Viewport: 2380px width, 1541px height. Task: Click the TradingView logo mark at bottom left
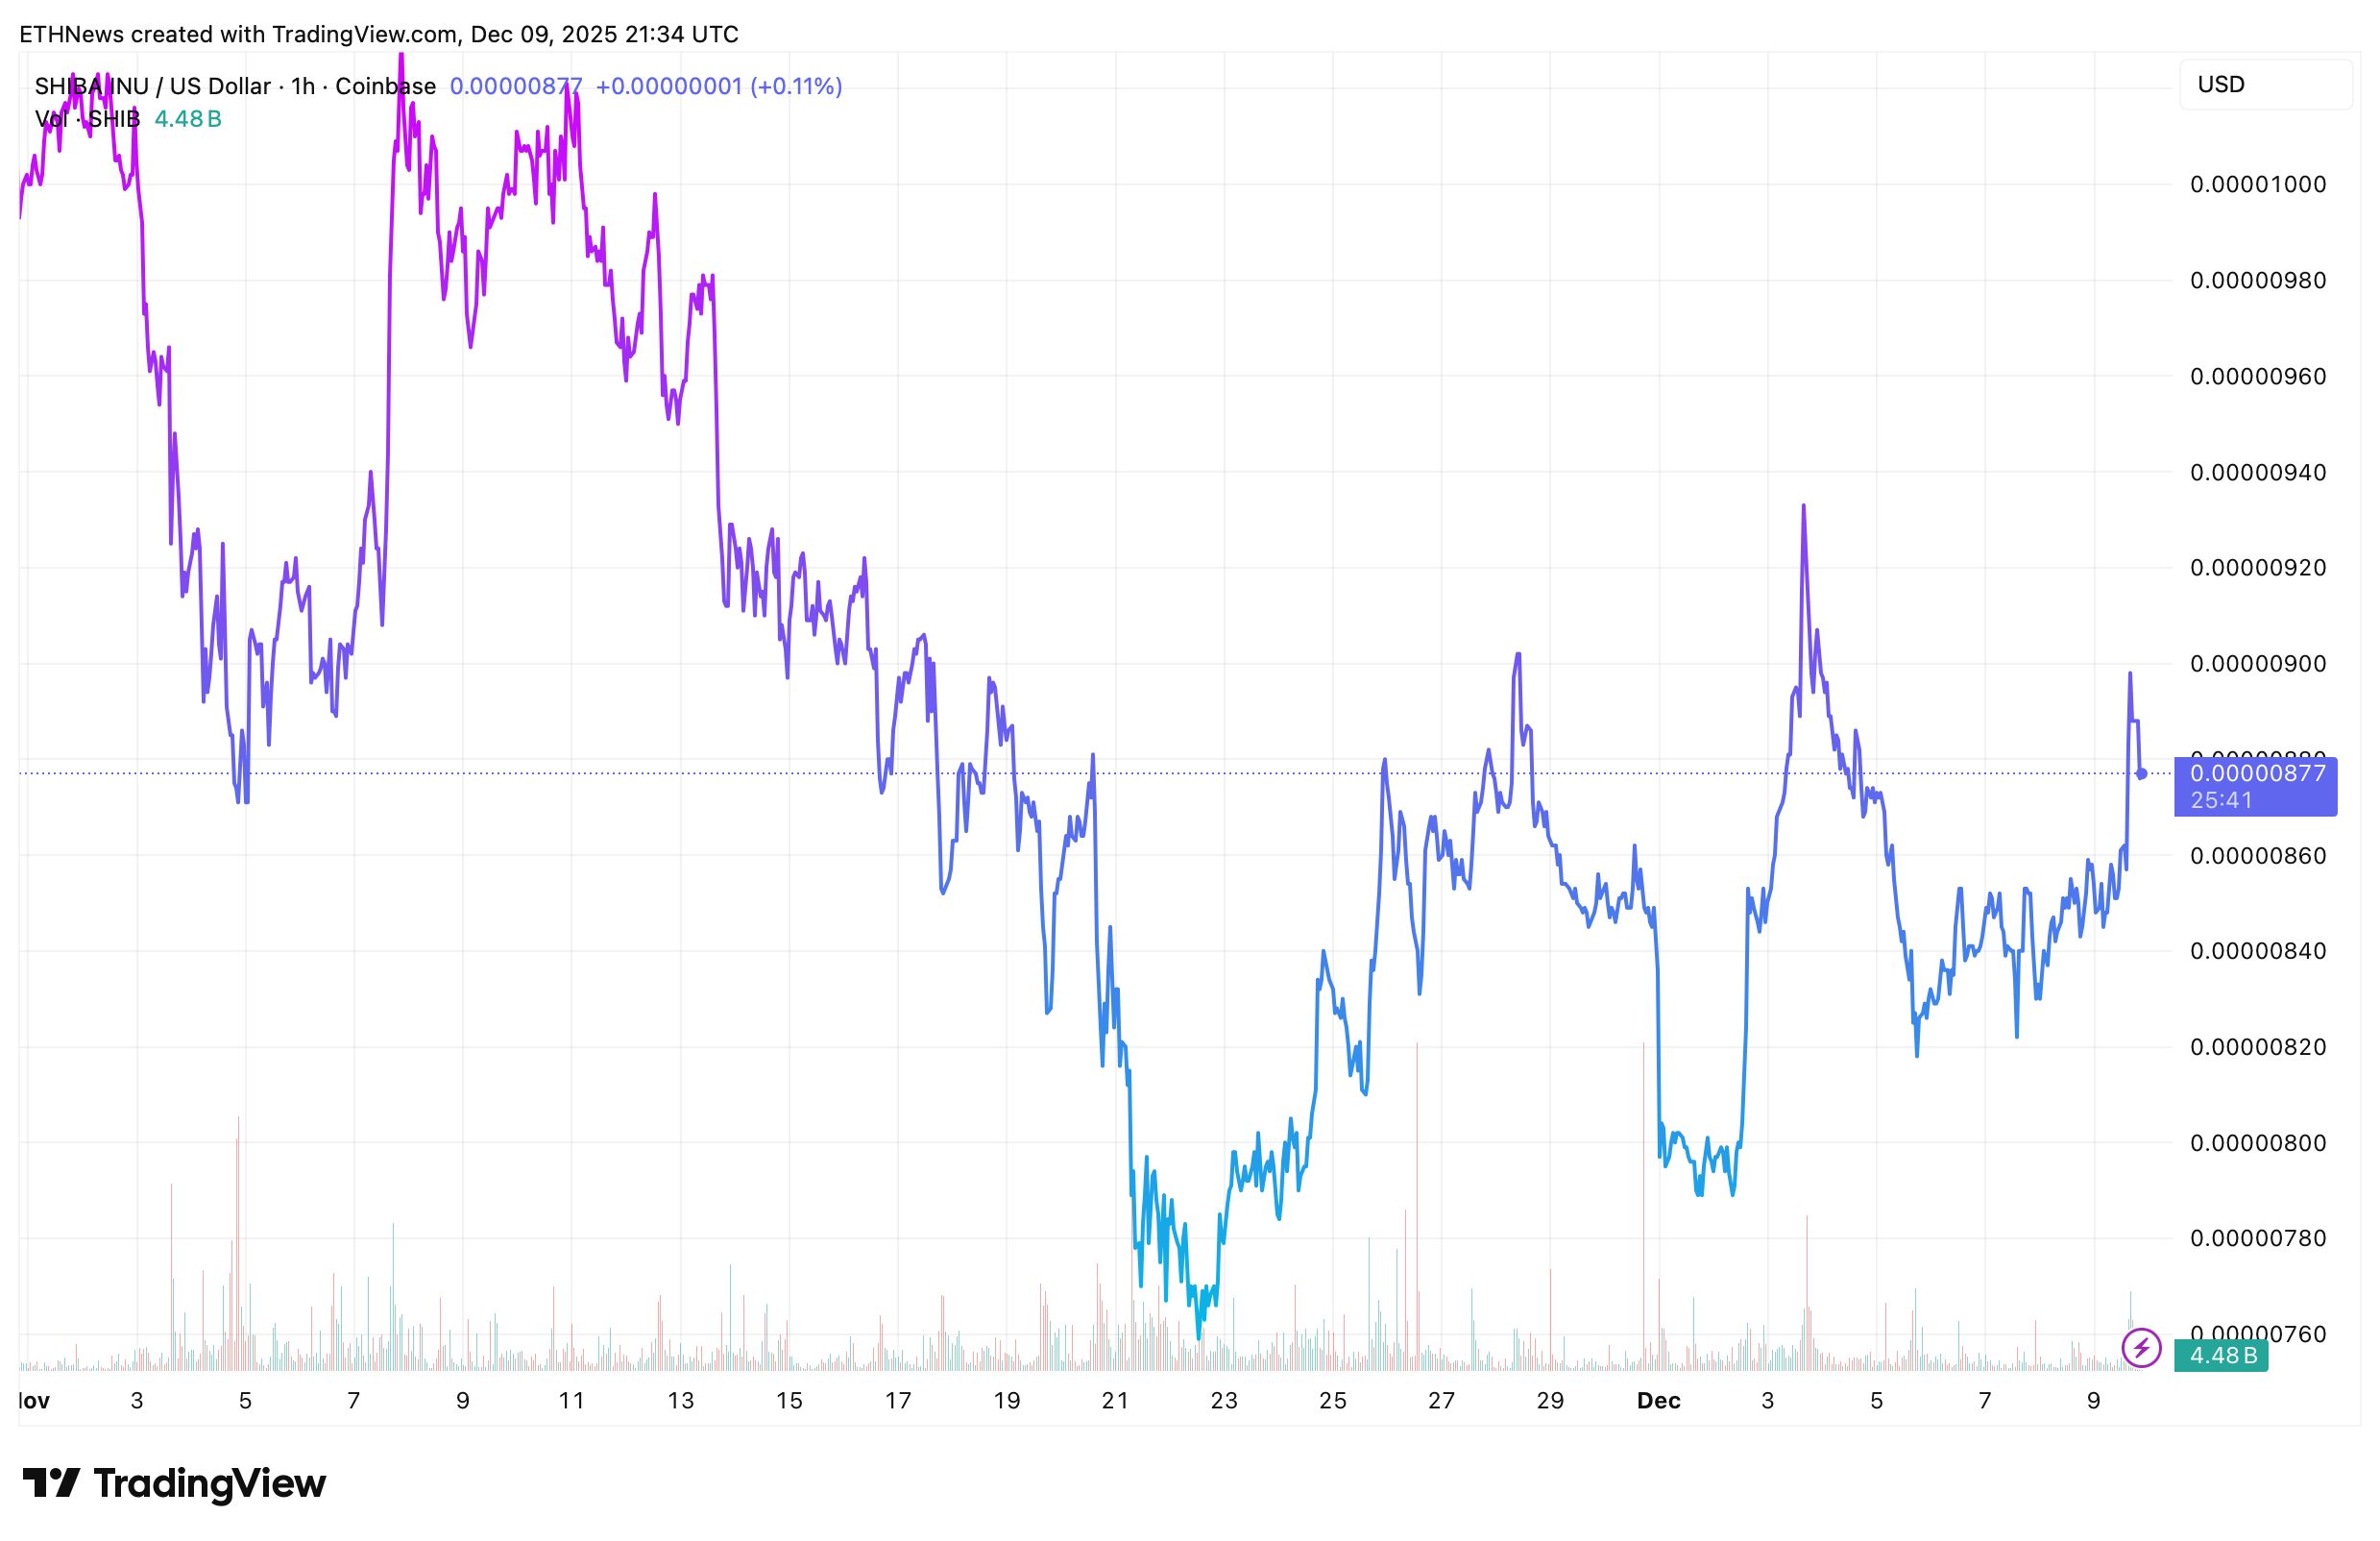click(x=51, y=1482)
